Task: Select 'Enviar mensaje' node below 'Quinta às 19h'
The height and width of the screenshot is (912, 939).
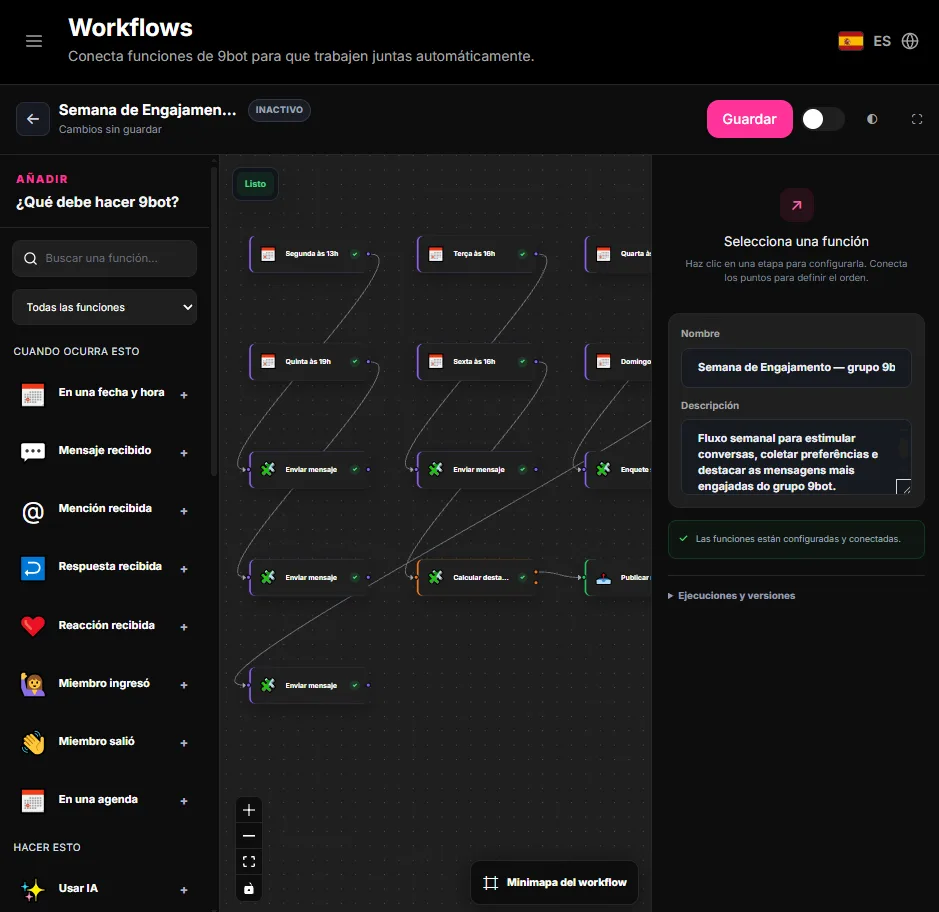Action: 309,469
